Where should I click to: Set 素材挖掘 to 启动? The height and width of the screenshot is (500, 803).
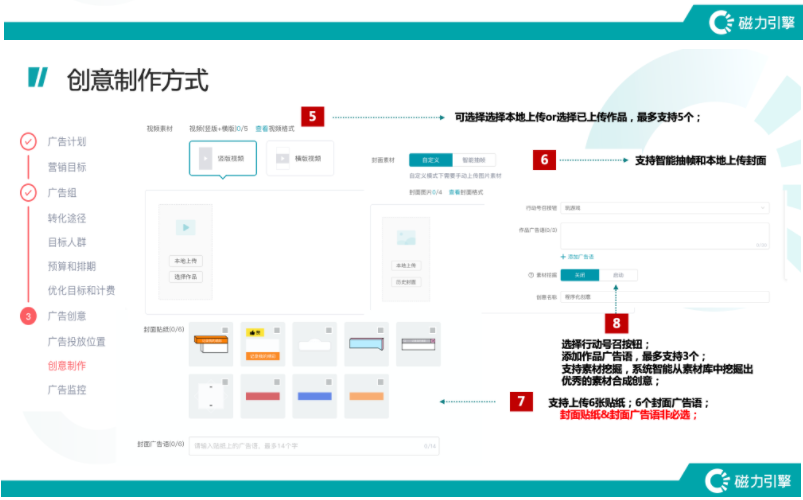click(x=618, y=275)
